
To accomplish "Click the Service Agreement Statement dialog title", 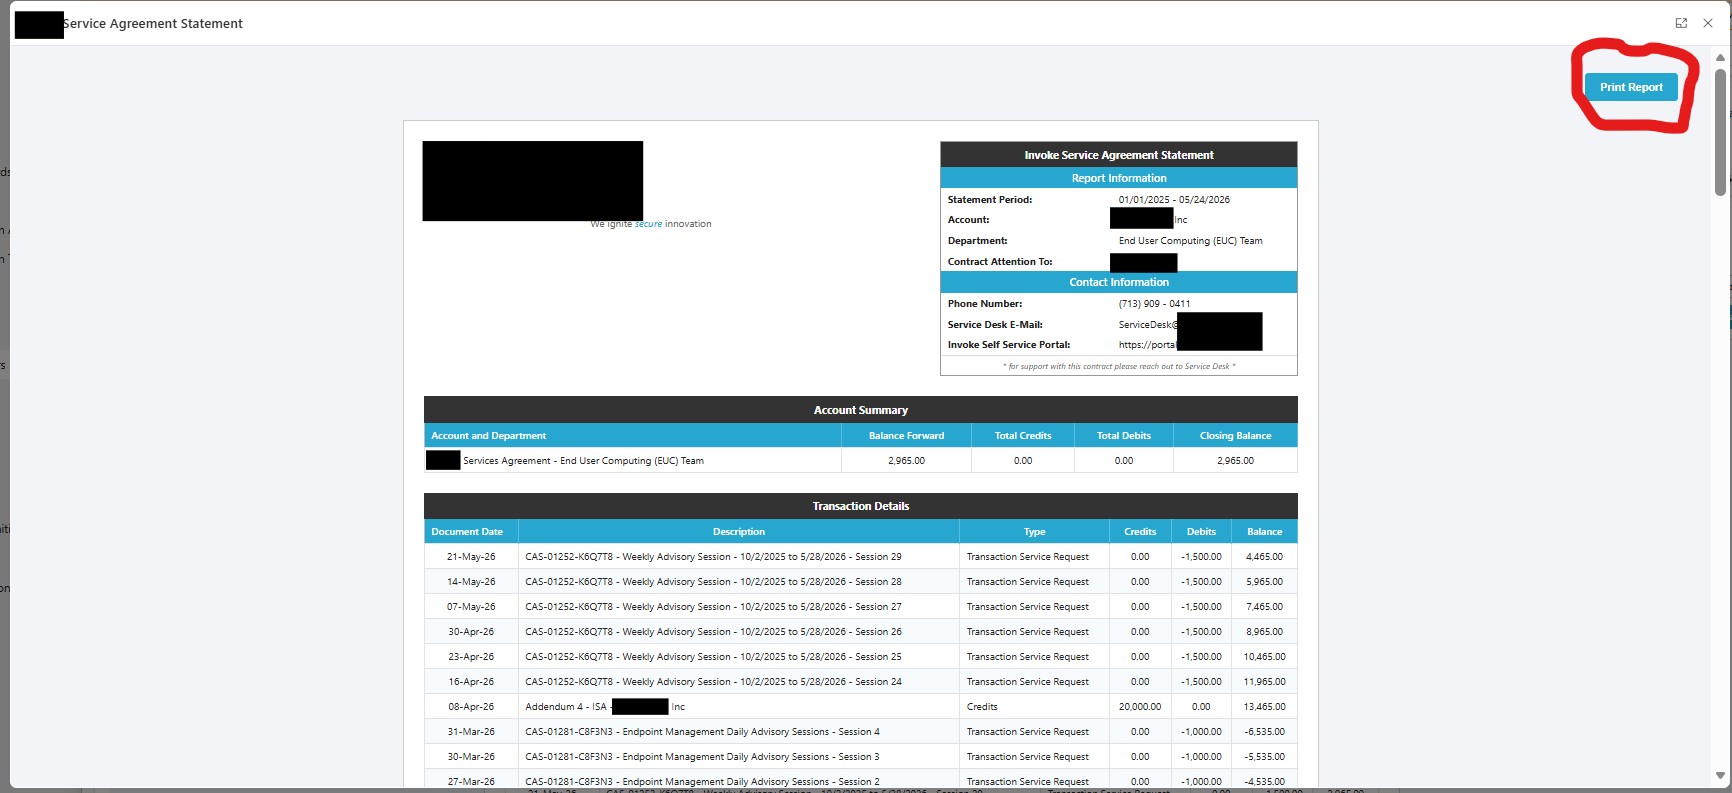I will 152,23.
